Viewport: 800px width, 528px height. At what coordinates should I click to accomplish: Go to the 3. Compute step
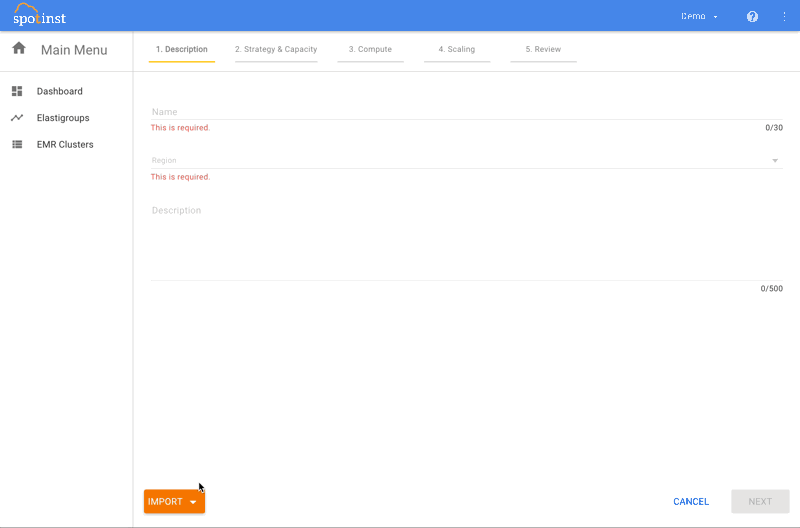370,49
